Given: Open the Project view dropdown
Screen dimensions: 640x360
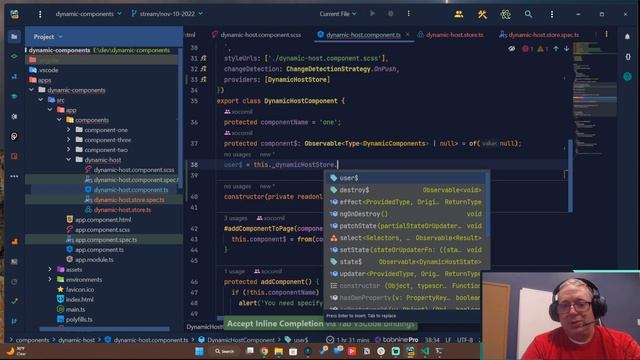Looking at the screenshot, I should pos(48,37).
